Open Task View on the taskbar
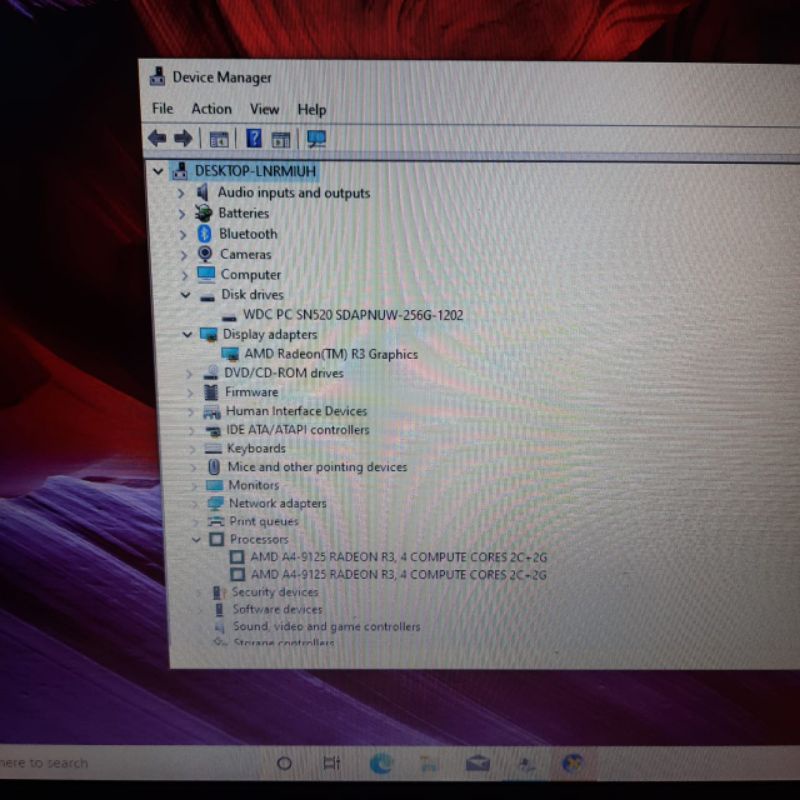Image resolution: width=800 pixels, height=800 pixels. [x=332, y=763]
